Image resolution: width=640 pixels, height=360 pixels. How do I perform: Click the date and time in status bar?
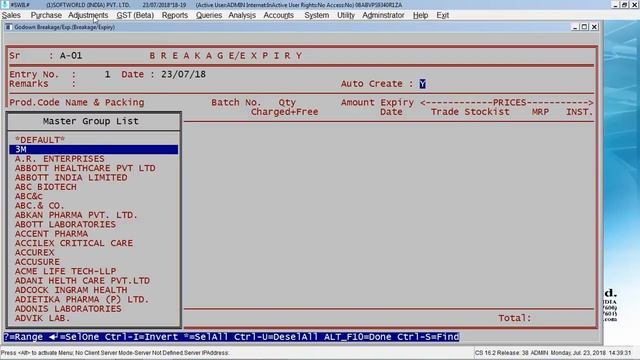point(591,353)
